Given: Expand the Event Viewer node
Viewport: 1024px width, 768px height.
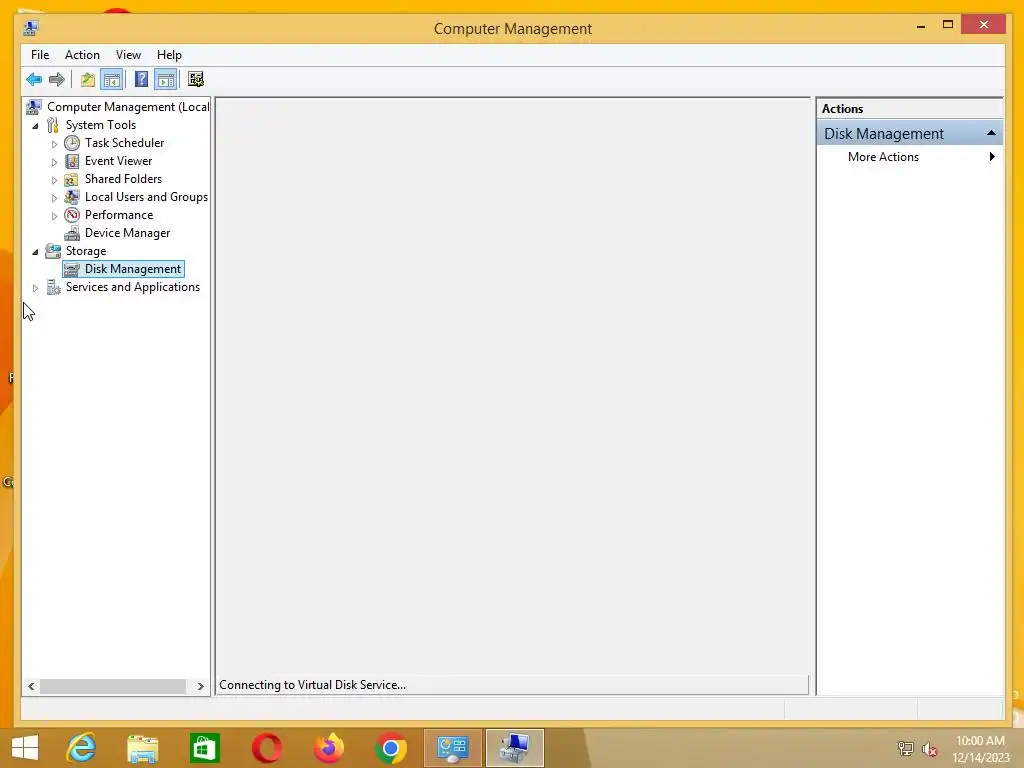Looking at the screenshot, I should pos(54,161).
